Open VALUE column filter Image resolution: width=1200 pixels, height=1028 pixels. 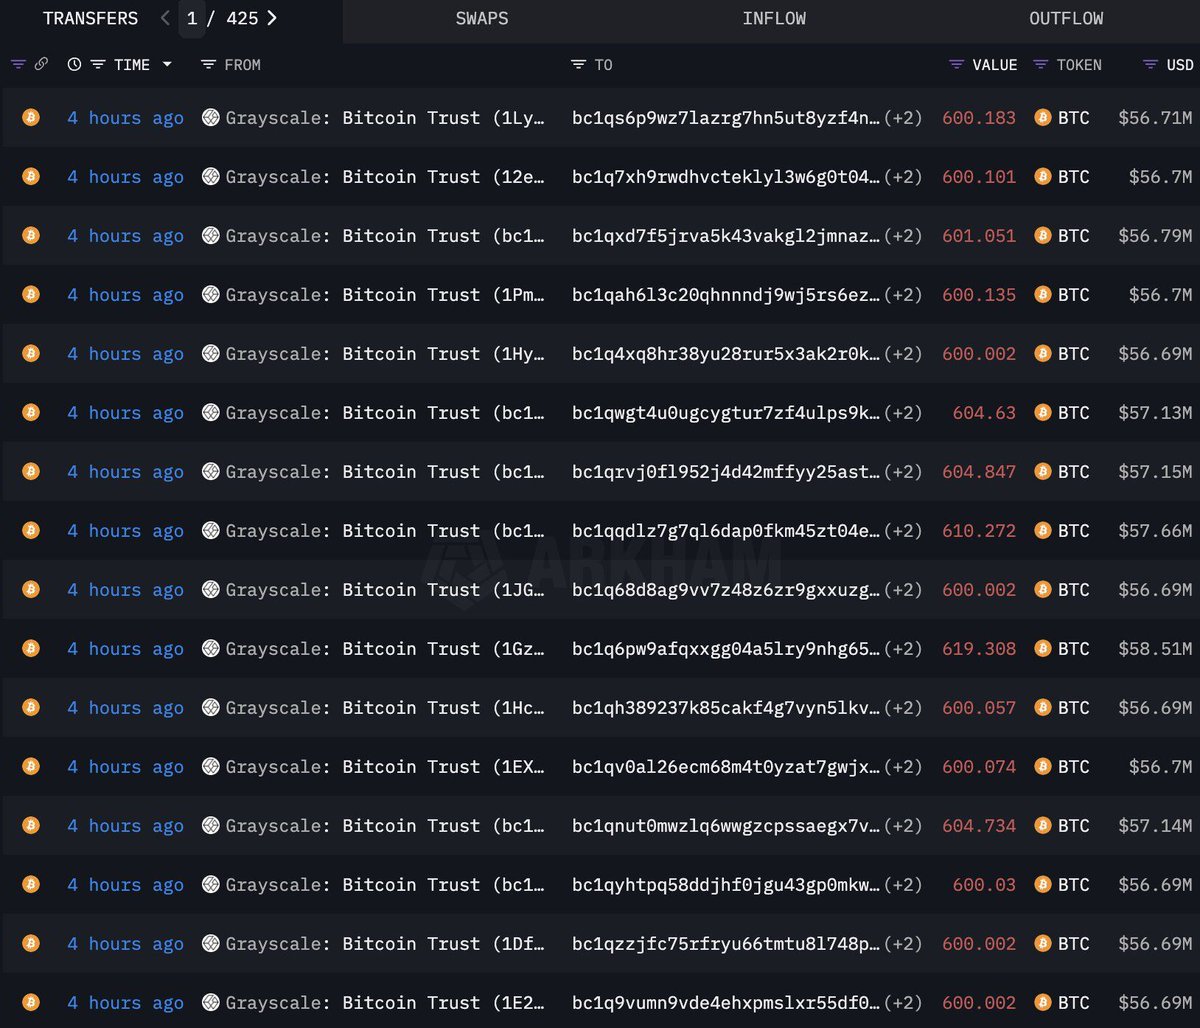pyautogui.click(x=957, y=64)
